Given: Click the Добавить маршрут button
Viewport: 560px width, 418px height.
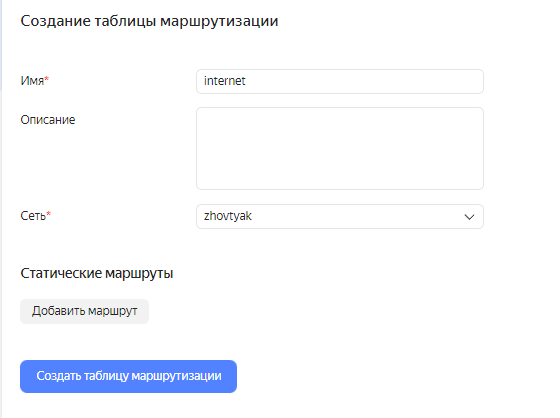Looking at the screenshot, I should click(84, 311).
